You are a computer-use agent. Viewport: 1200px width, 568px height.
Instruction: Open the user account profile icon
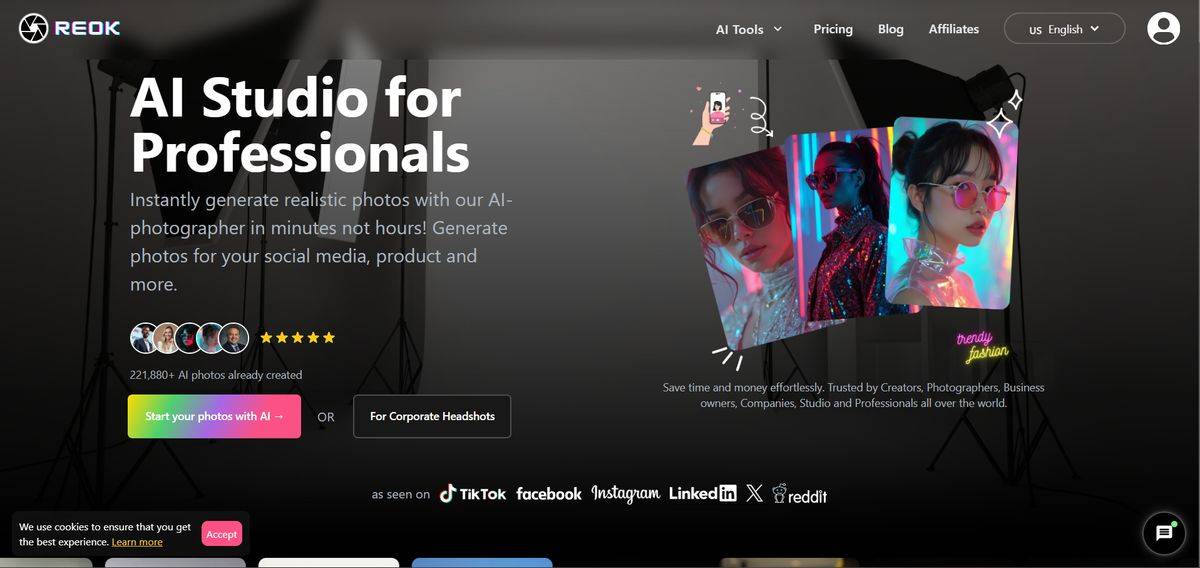point(1163,28)
